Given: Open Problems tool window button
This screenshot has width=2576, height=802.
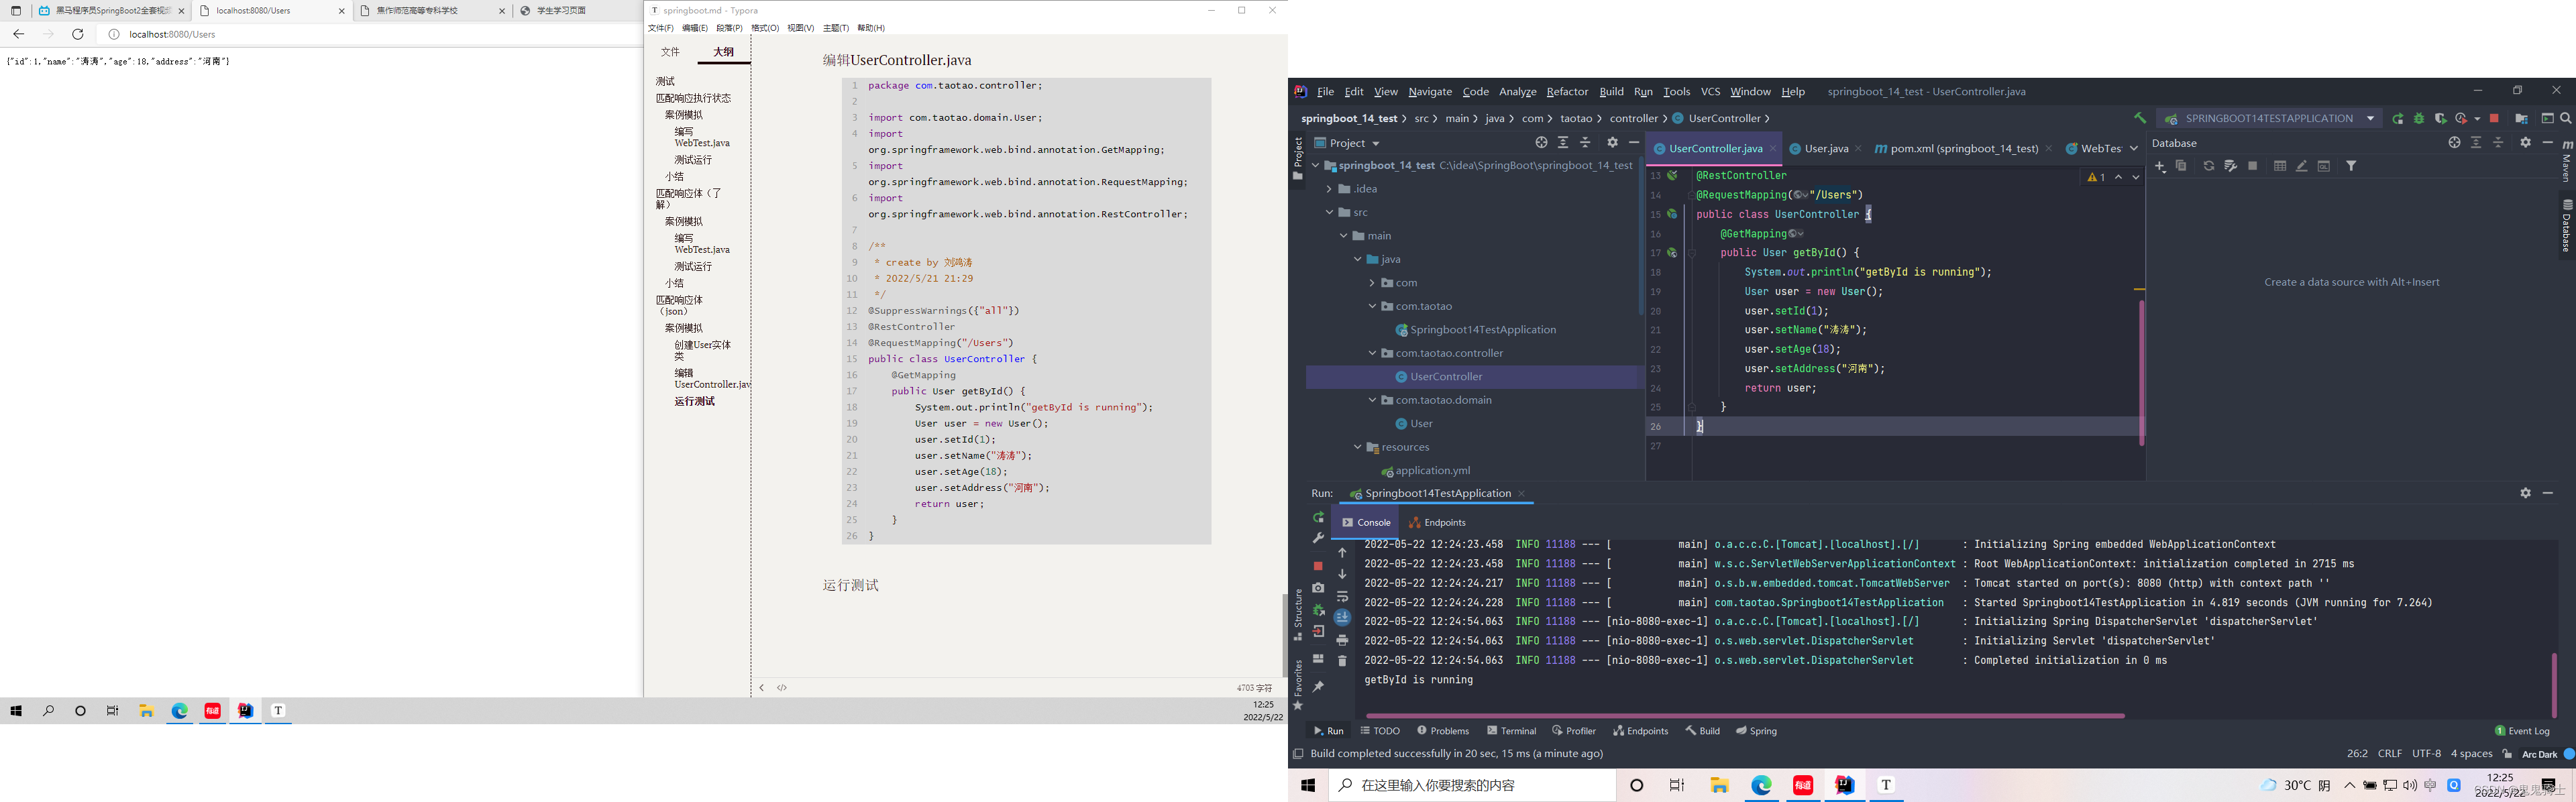Looking at the screenshot, I should click(x=1443, y=731).
